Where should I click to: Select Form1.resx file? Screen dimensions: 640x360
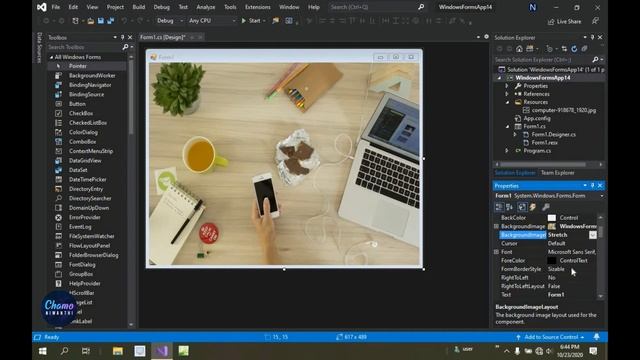(x=544, y=143)
